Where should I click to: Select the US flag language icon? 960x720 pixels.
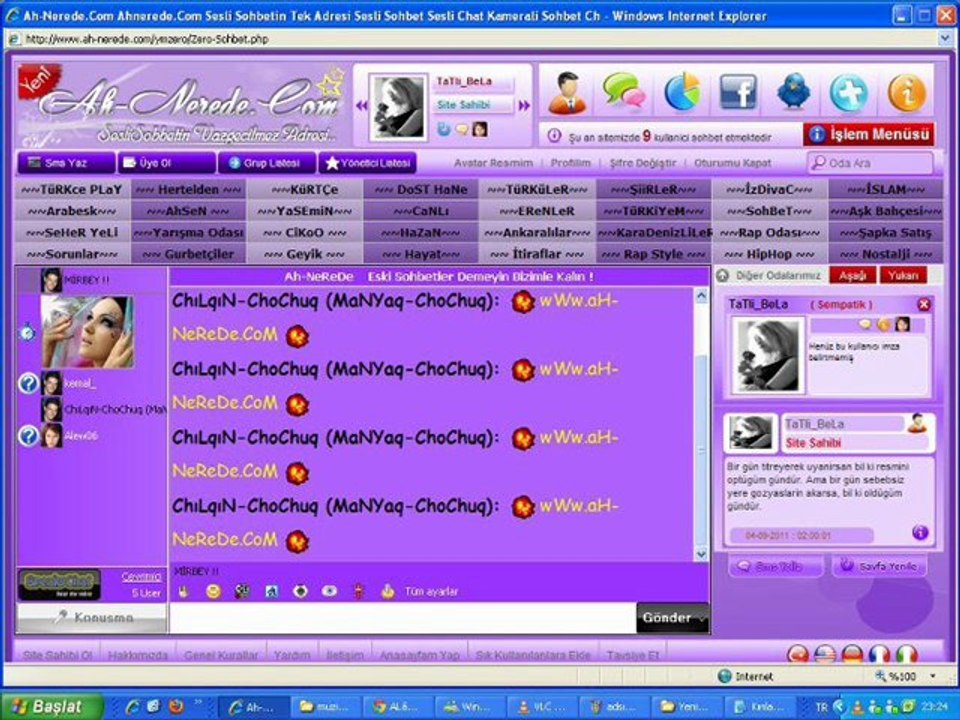[x=825, y=654]
